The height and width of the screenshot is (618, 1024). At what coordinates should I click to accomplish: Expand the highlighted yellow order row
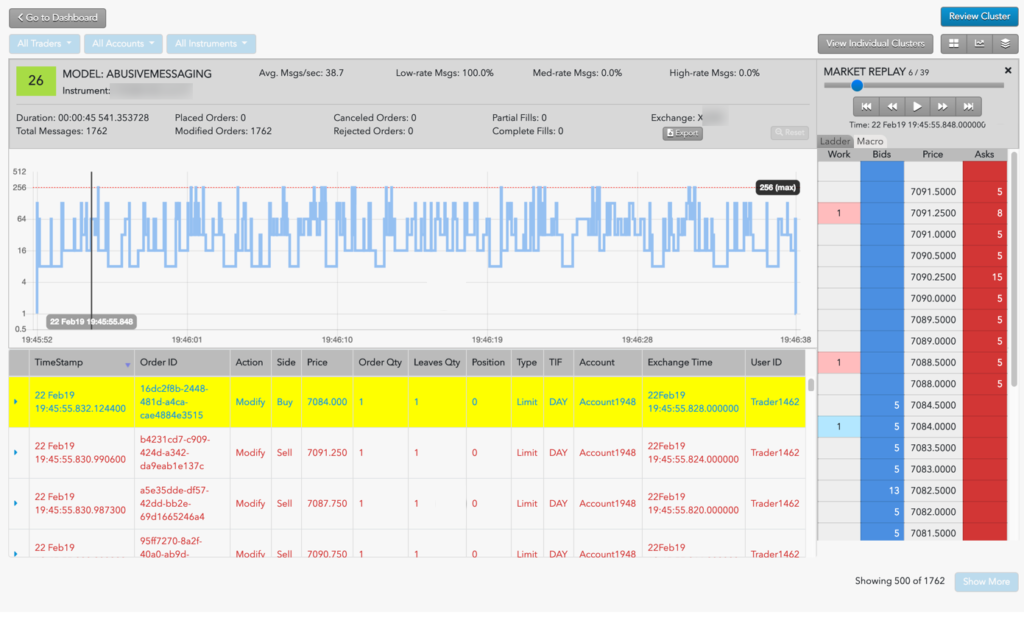(16, 402)
